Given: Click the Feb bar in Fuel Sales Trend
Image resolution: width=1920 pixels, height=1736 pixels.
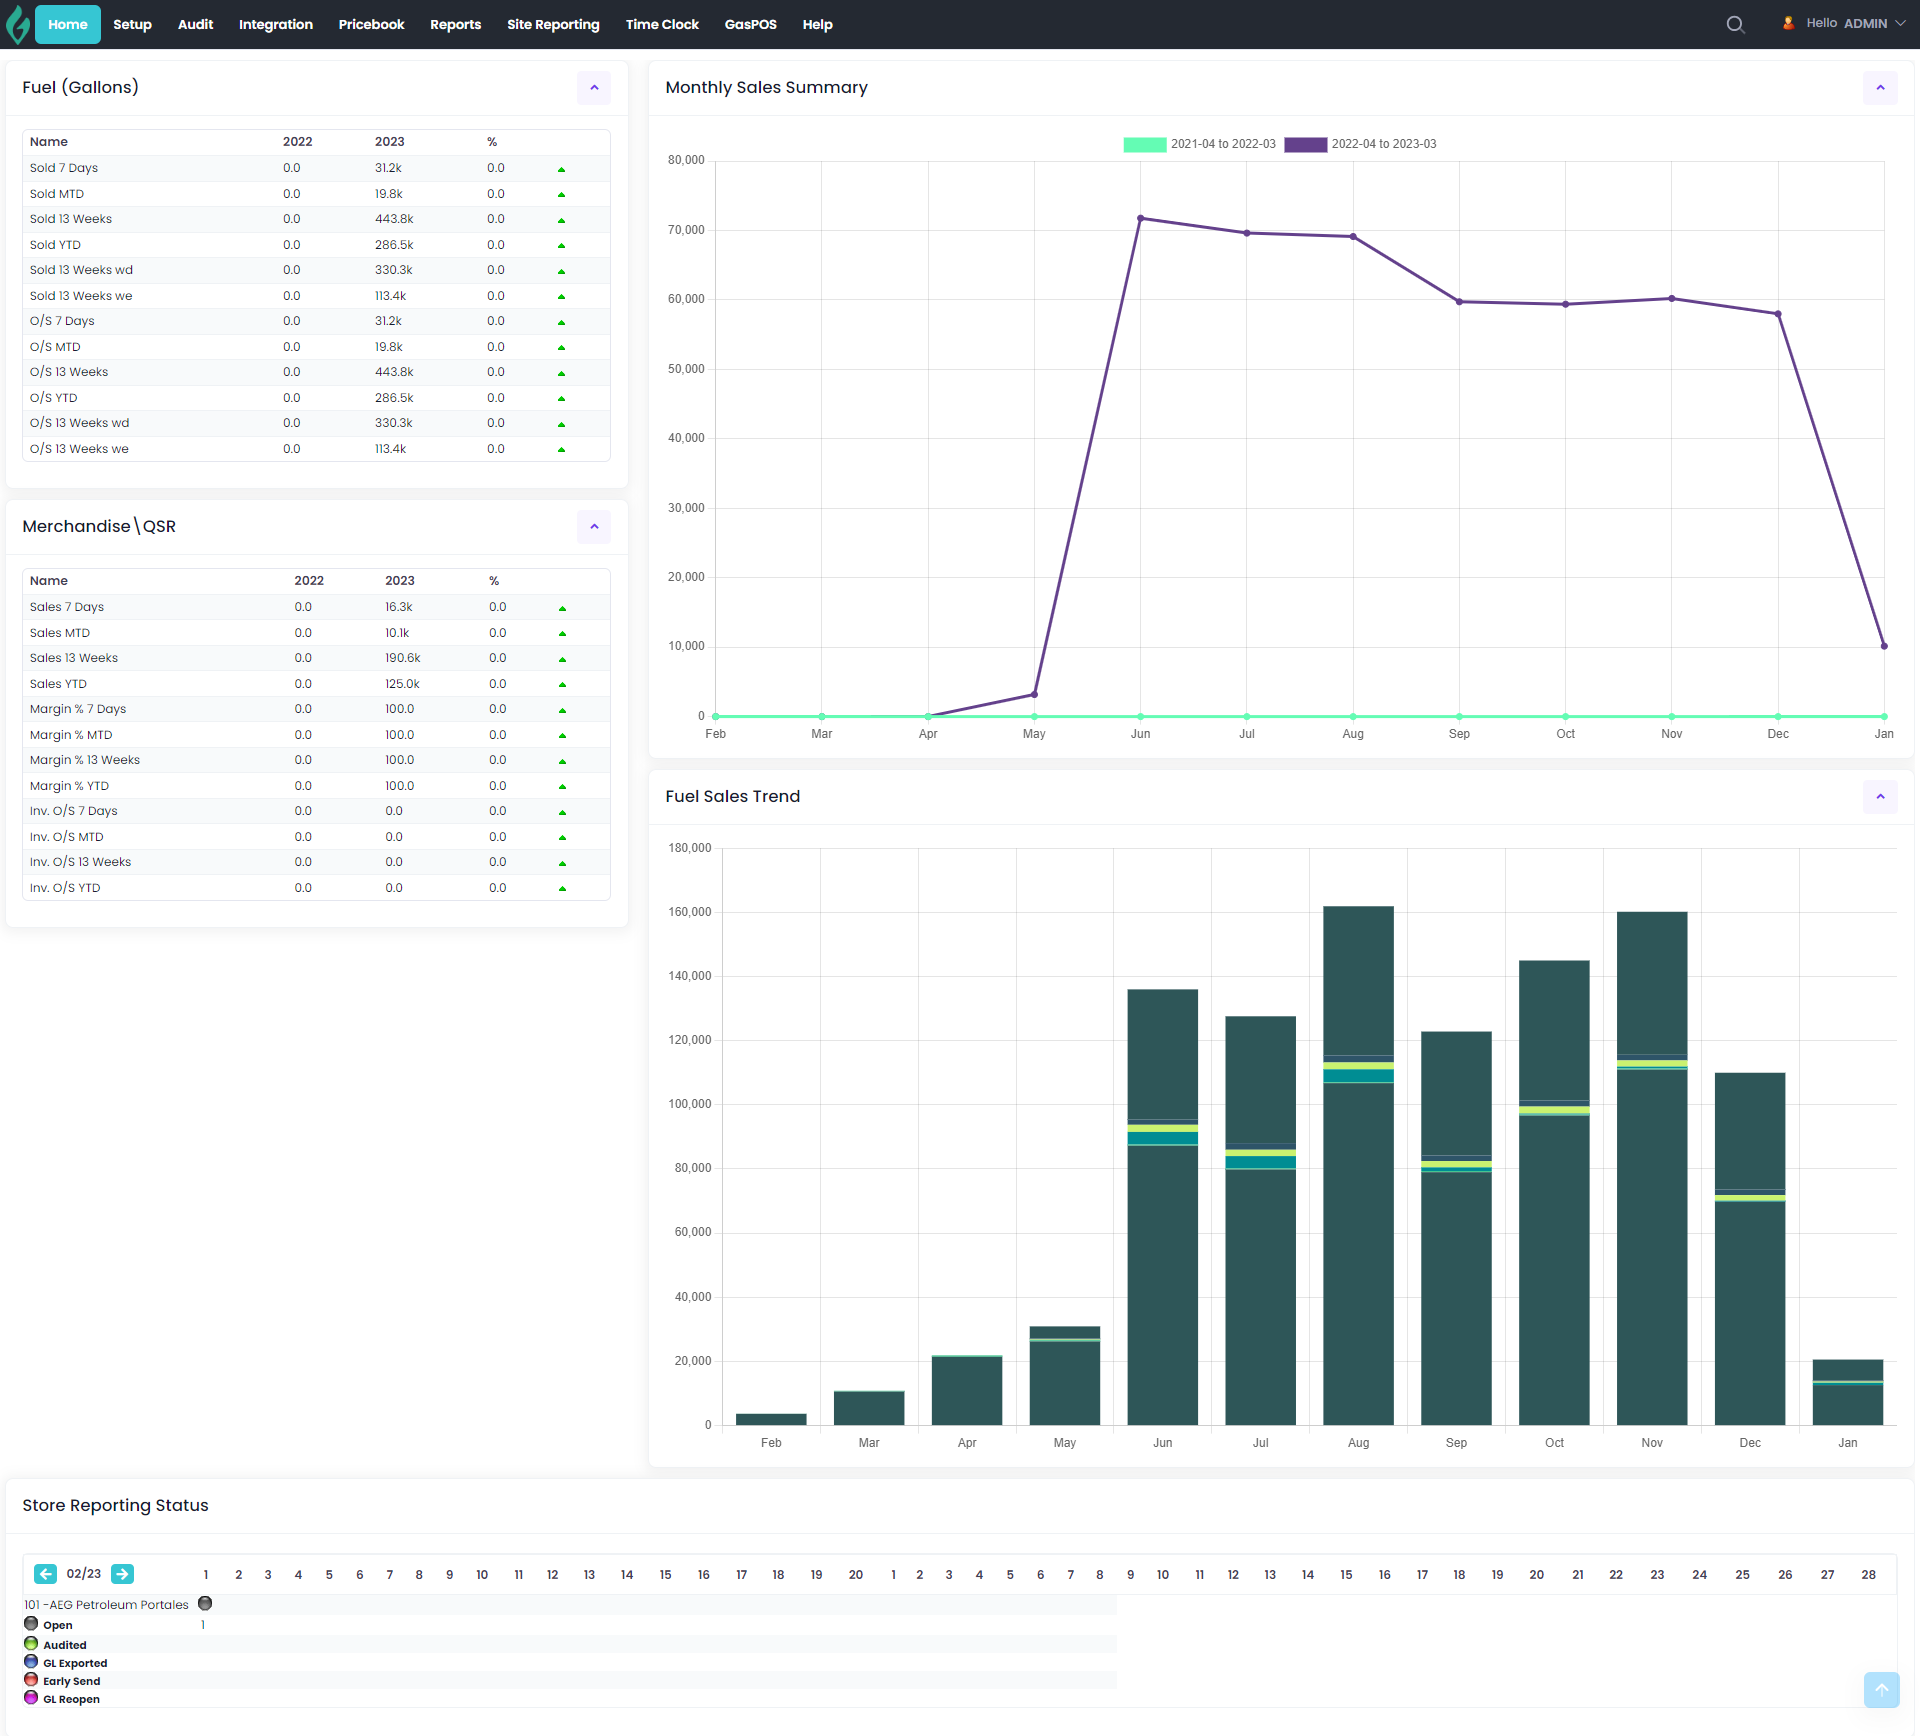Looking at the screenshot, I should [x=771, y=1419].
